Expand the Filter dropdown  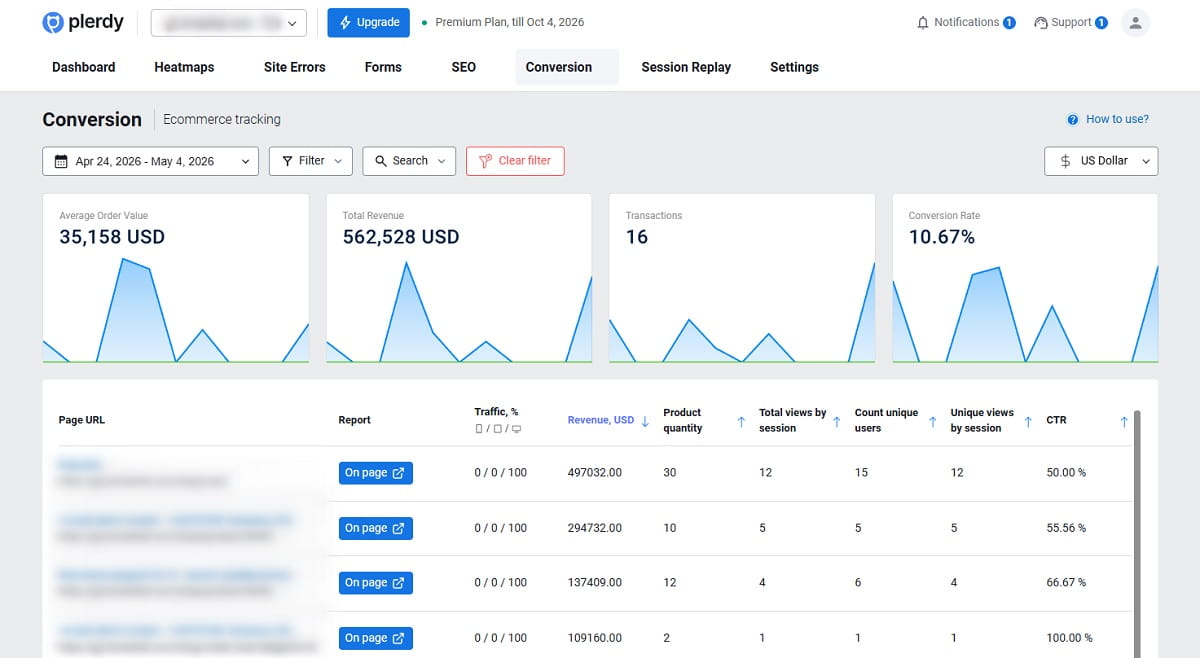click(311, 161)
